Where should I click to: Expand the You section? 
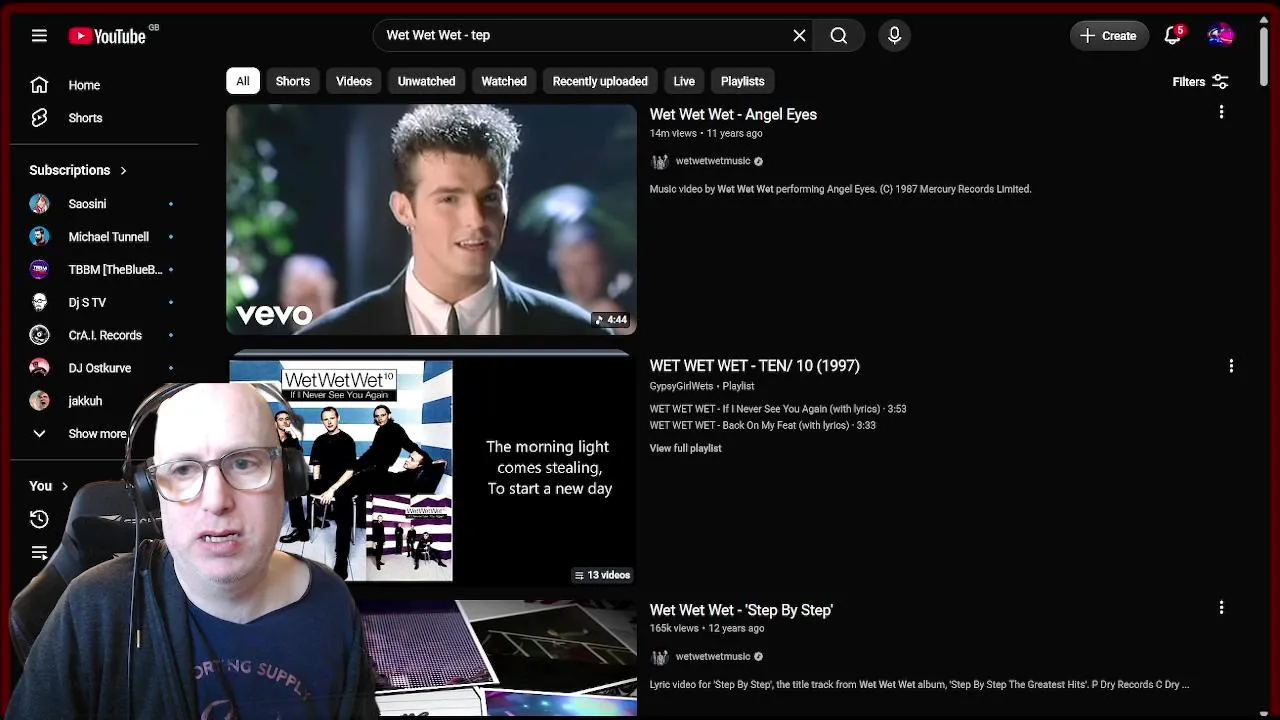click(49, 486)
